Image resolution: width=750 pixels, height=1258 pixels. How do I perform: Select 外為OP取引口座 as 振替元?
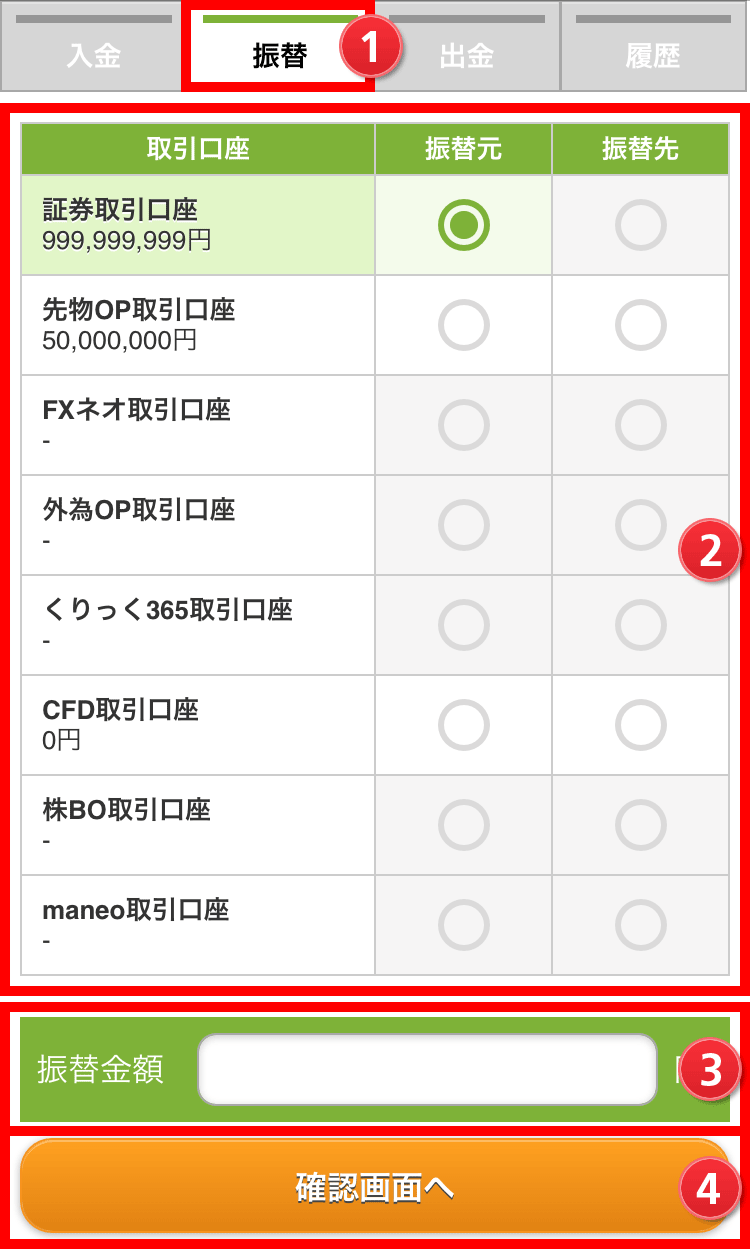pos(464,525)
